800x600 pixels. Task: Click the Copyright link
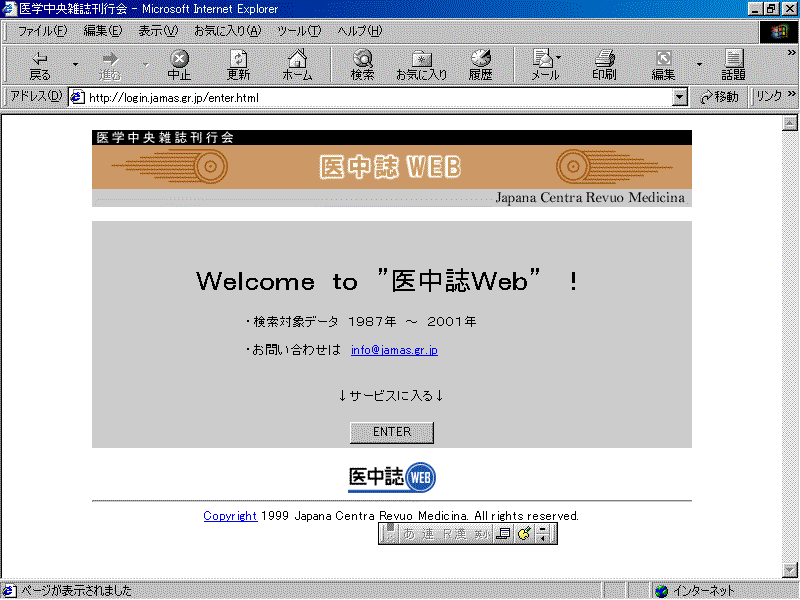coord(230,516)
